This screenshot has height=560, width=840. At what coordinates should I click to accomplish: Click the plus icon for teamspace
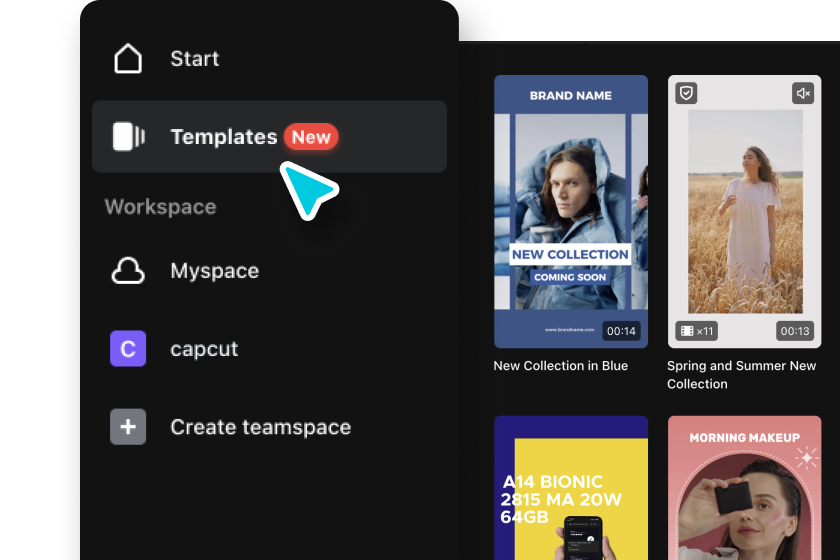point(128,427)
